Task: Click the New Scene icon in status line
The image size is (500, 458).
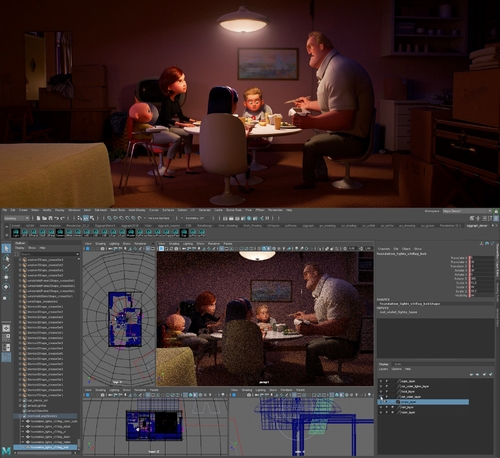Action: point(39,218)
